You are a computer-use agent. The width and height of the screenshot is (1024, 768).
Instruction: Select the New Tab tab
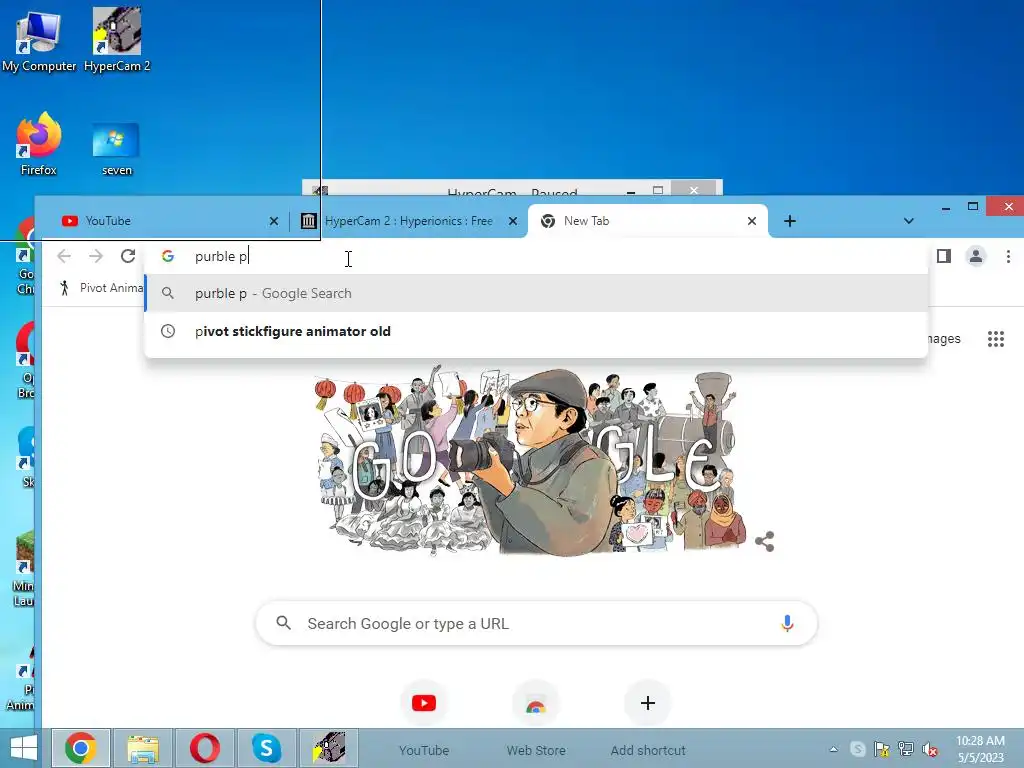pos(647,221)
